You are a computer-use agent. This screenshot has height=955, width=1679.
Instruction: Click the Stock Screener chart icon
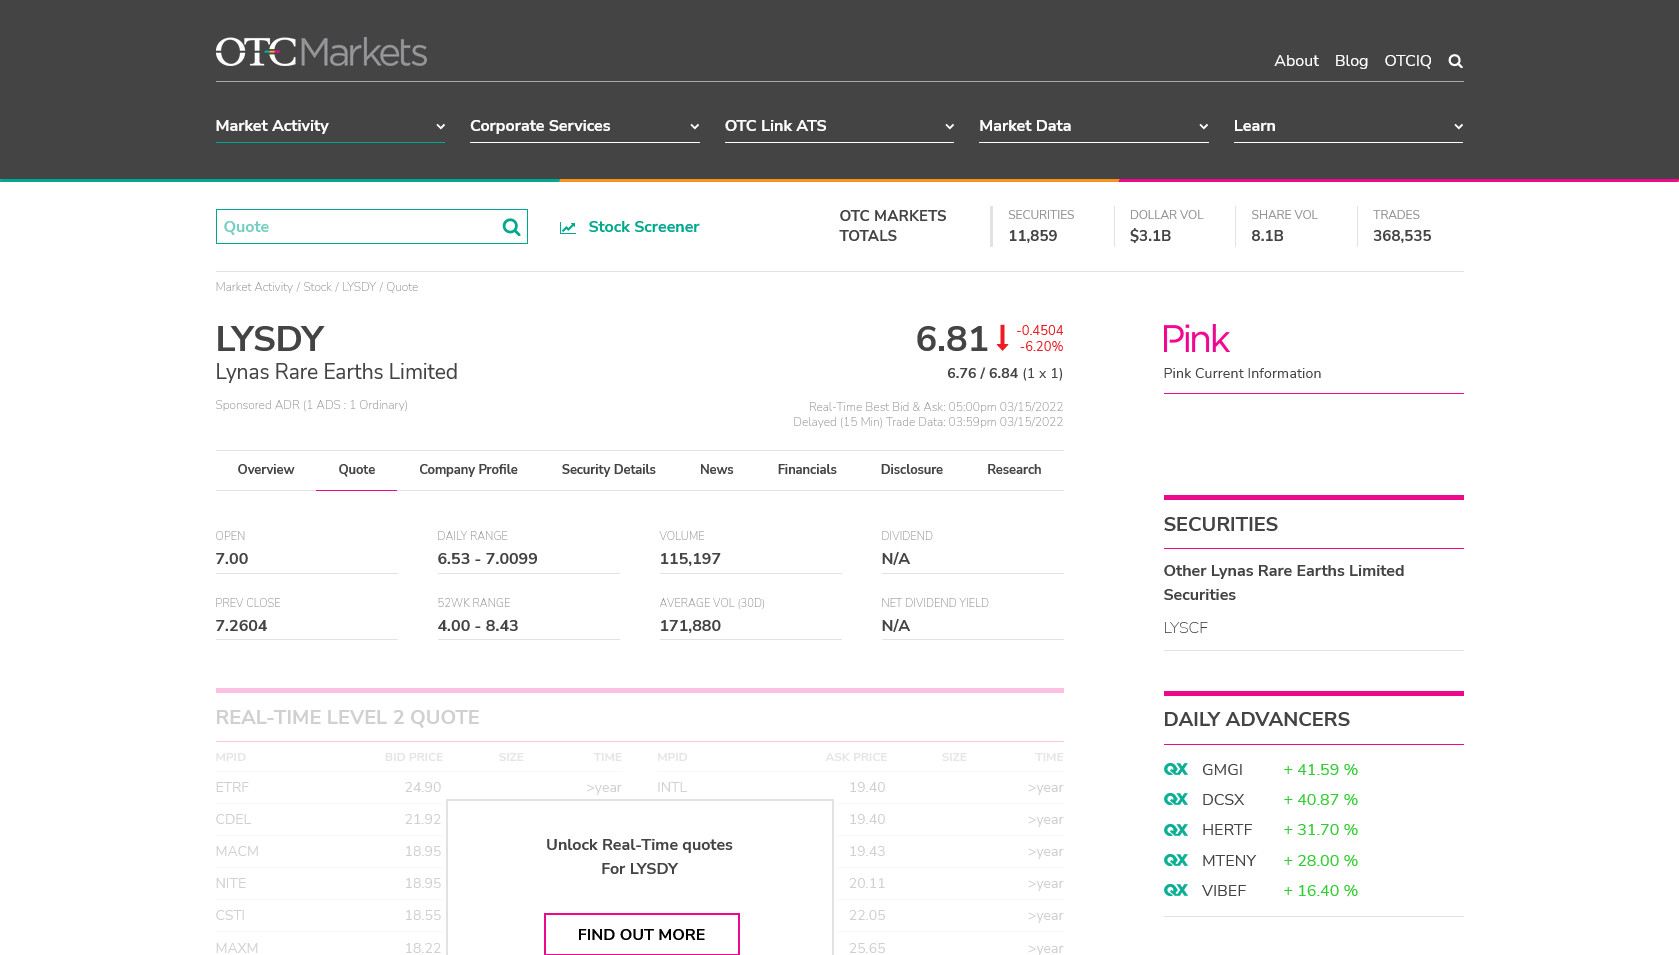pos(568,228)
